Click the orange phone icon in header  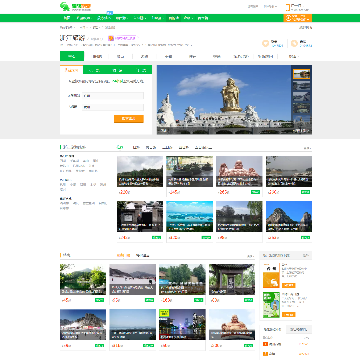click(x=287, y=7)
